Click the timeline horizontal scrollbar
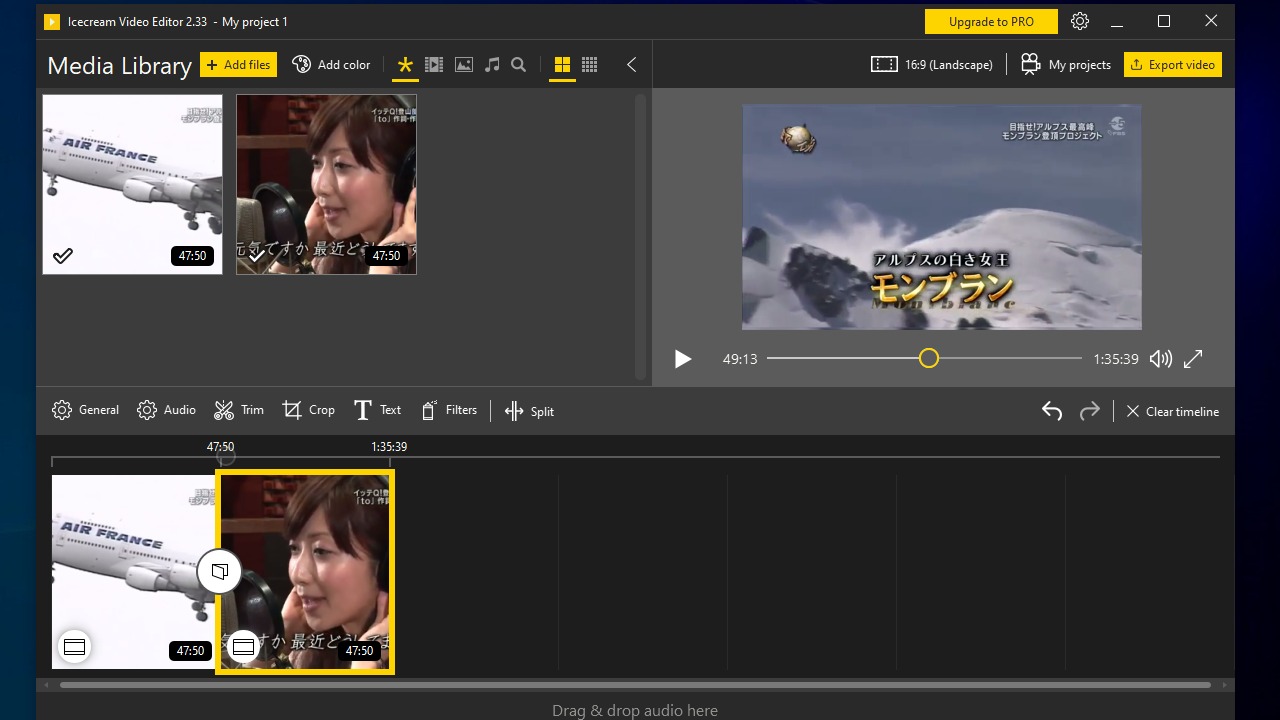The width and height of the screenshot is (1280, 720). [x=635, y=685]
